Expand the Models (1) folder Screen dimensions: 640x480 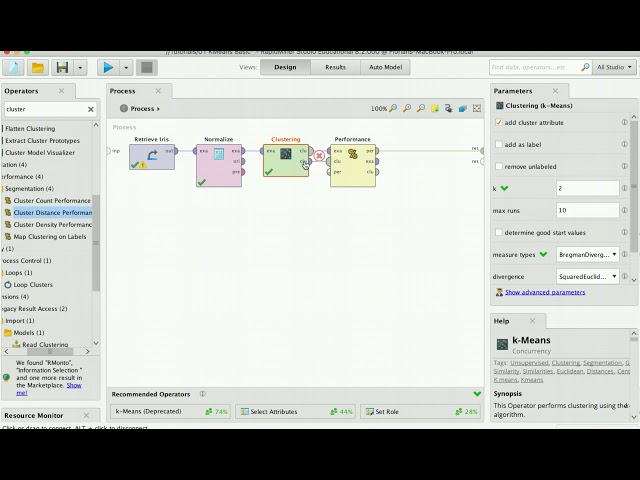pyautogui.click(x=29, y=333)
